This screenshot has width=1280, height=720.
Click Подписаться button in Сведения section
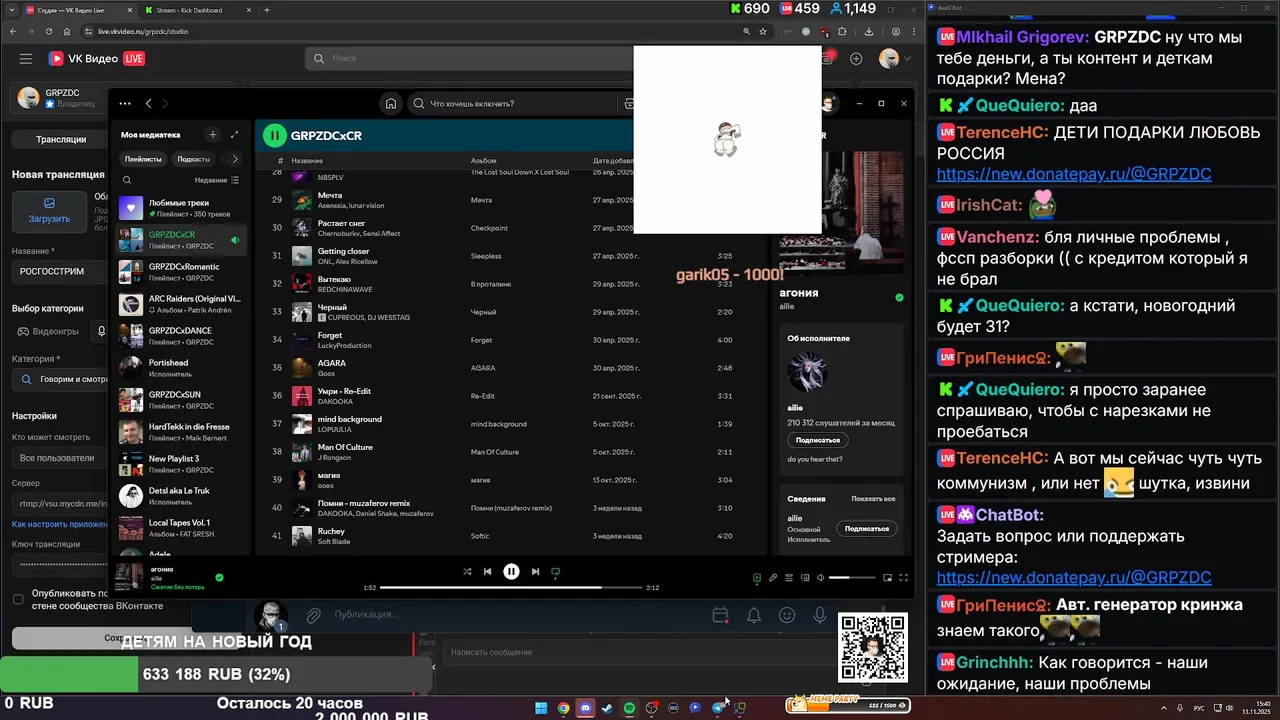[x=866, y=528]
